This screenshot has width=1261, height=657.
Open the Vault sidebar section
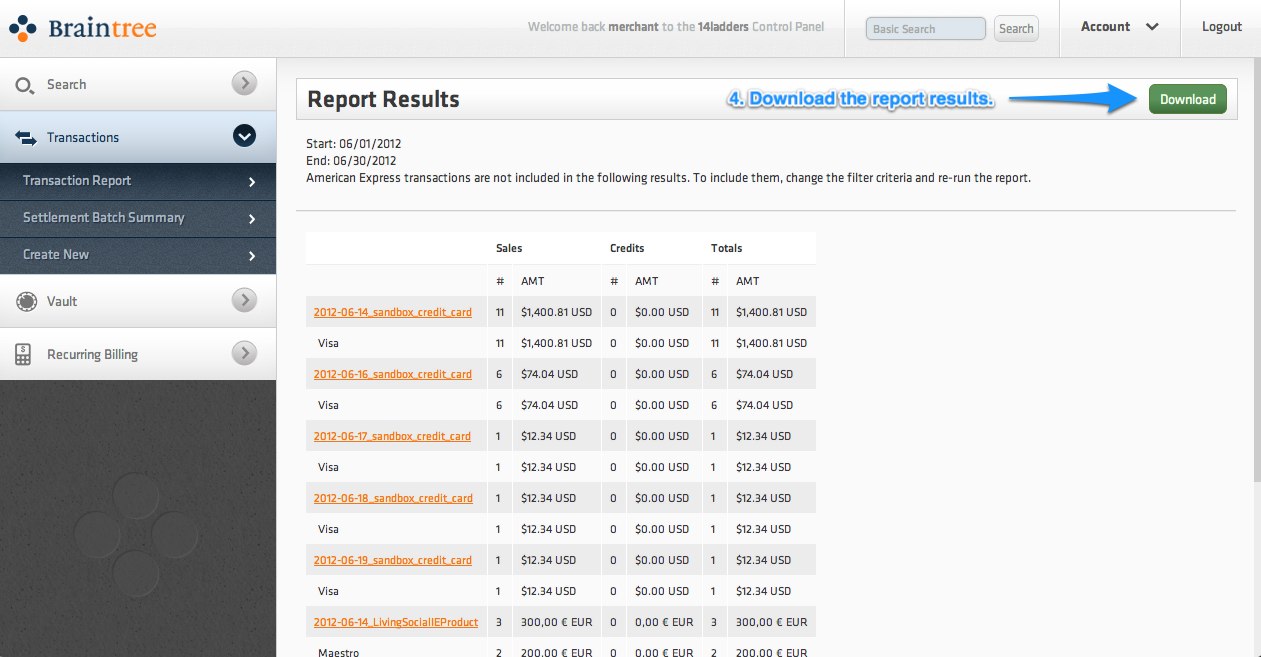(x=138, y=301)
